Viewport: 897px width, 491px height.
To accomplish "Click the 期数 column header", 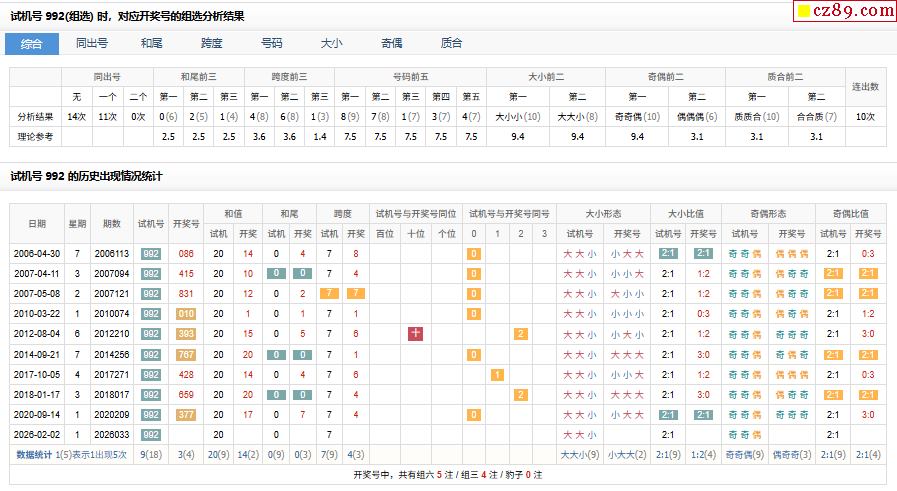I will pyautogui.click(x=112, y=223).
